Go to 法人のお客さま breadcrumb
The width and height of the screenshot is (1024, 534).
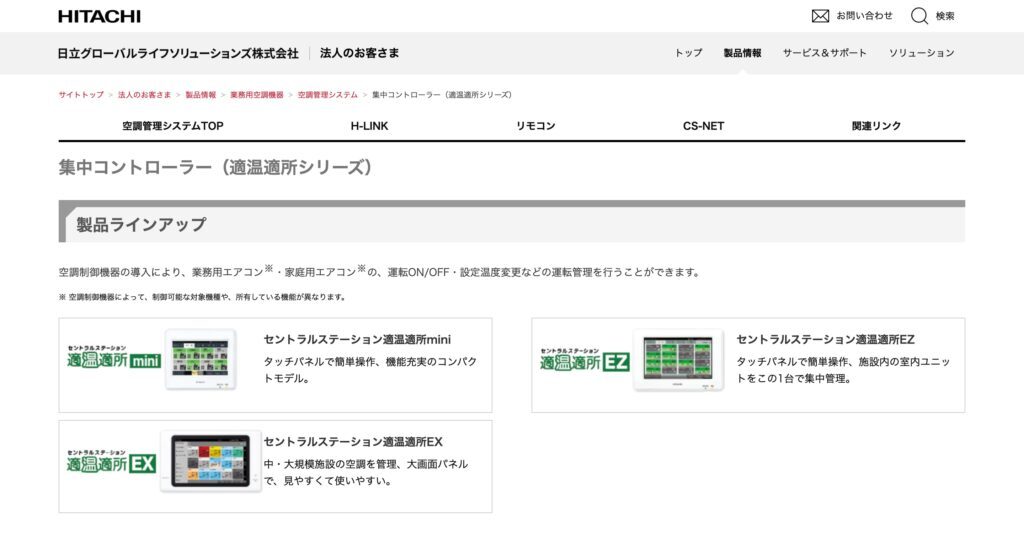point(144,95)
